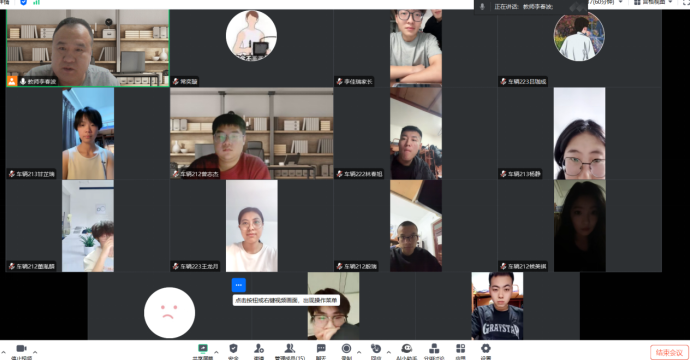The height and width of the screenshot is (360, 690).
Task: Open settings gear in bottom toolbar
Action: tap(485, 349)
